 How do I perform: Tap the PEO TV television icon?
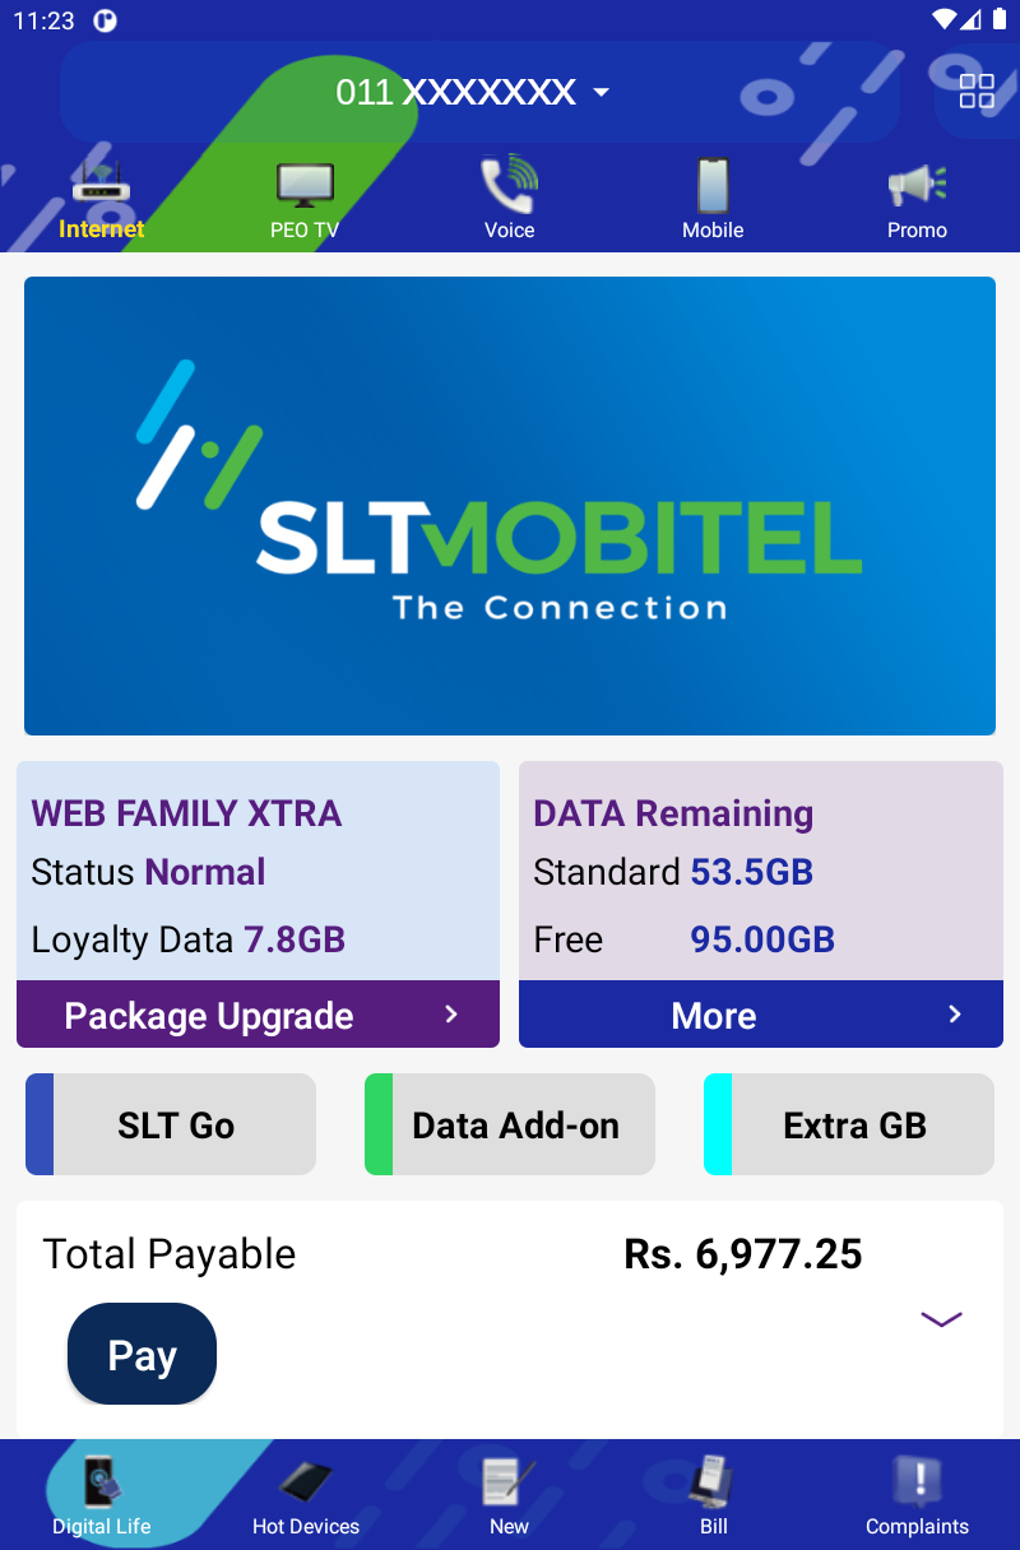point(305,187)
